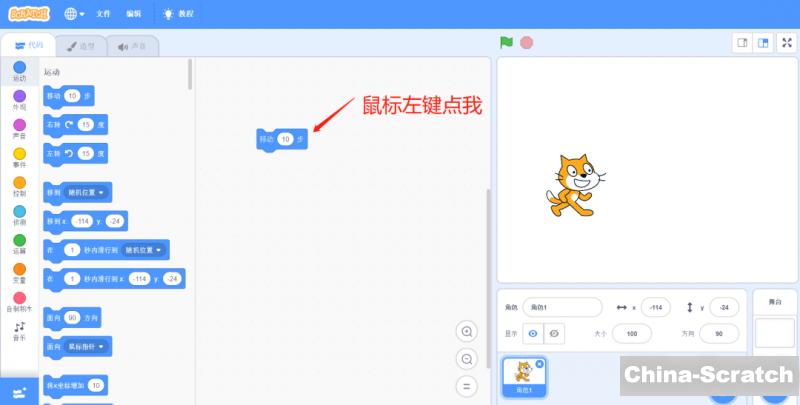Image resolution: width=800 pixels, height=405 pixels.
Task: Delete sprite using the X badge
Action: (x=540, y=364)
